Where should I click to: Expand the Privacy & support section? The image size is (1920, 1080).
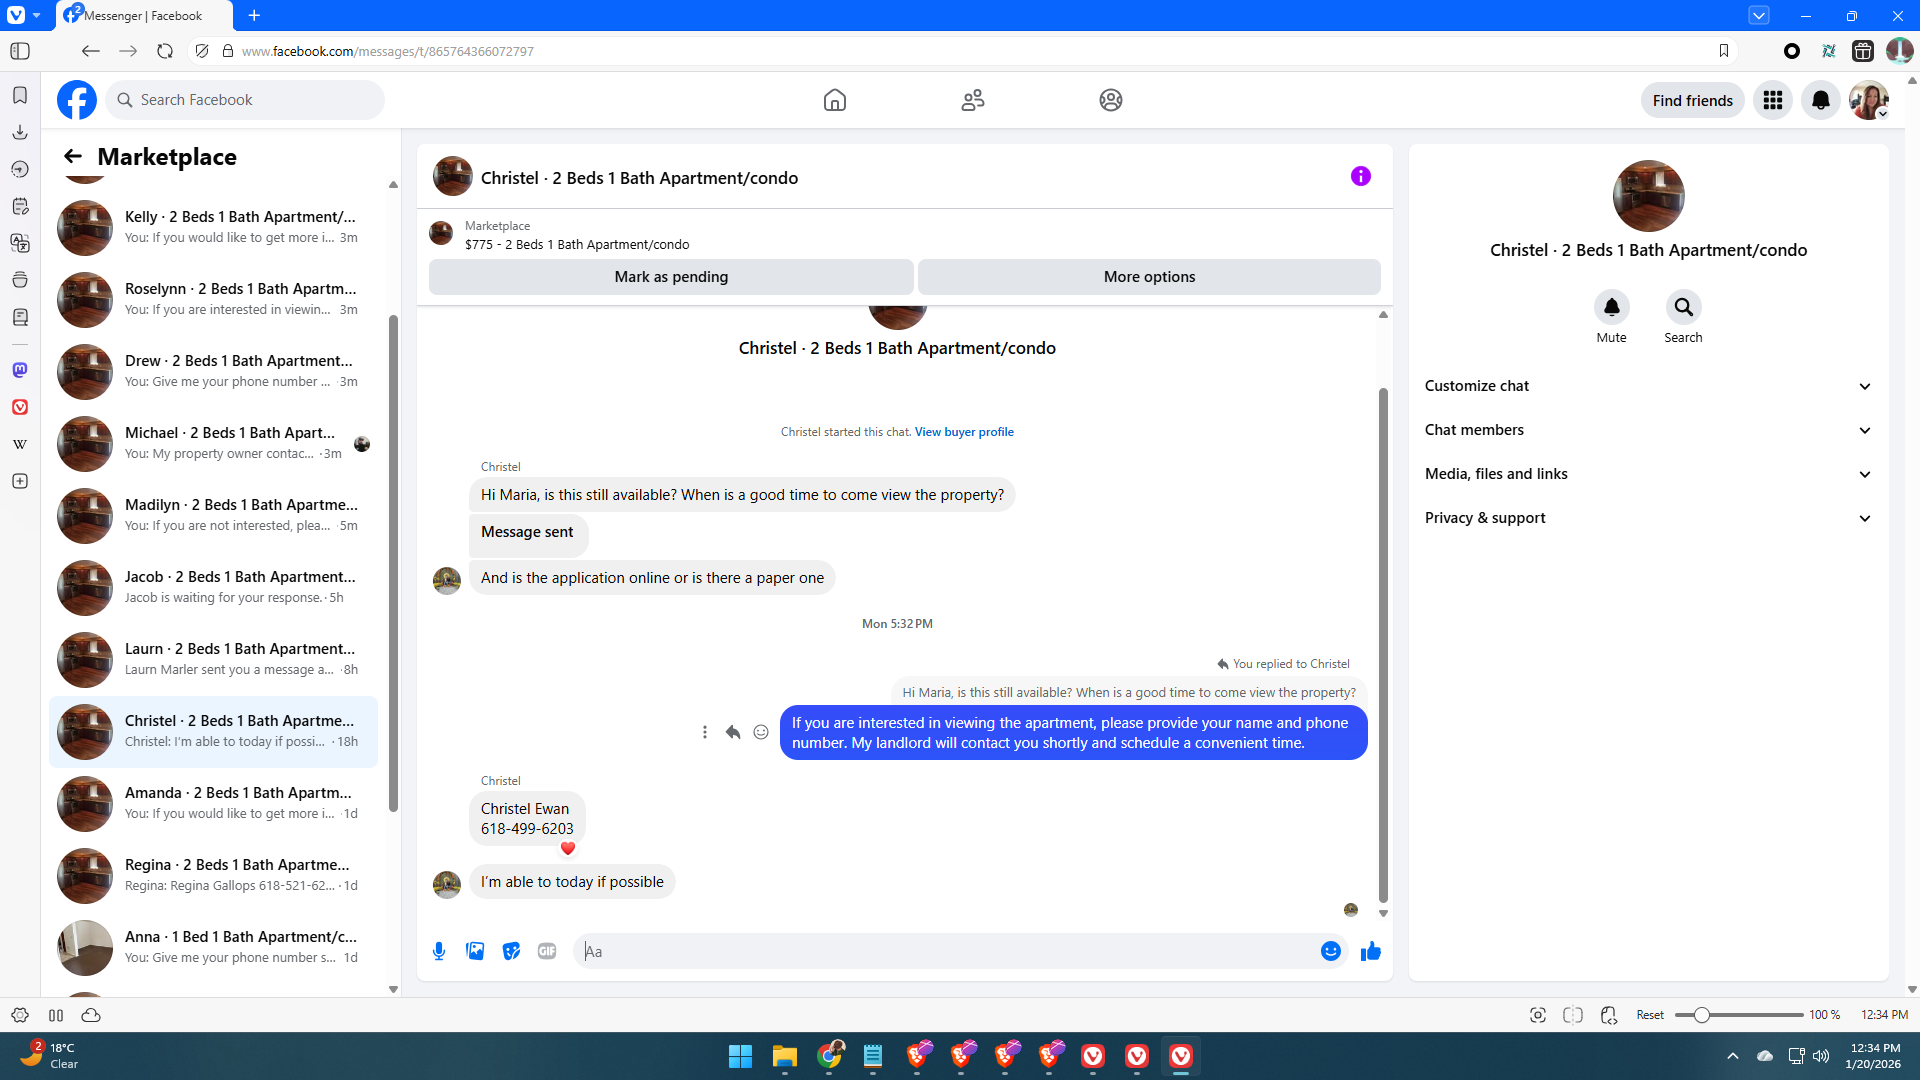(x=1648, y=518)
